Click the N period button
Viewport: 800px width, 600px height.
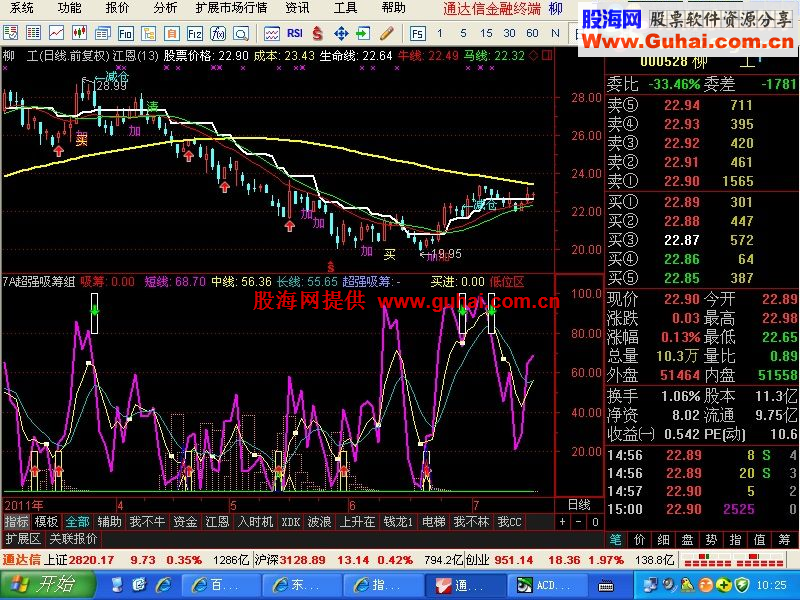click(555, 33)
